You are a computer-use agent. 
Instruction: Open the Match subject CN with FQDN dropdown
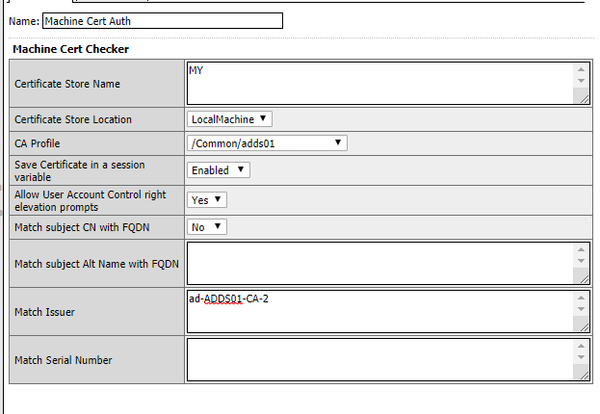(x=208, y=227)
